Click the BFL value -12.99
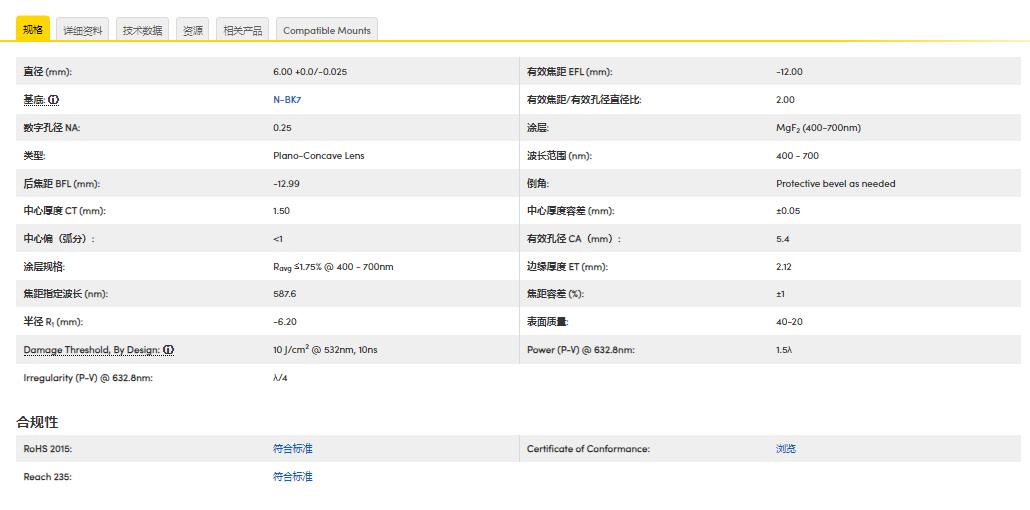This screenshot has width=1030, height=510. coord(286,183)
